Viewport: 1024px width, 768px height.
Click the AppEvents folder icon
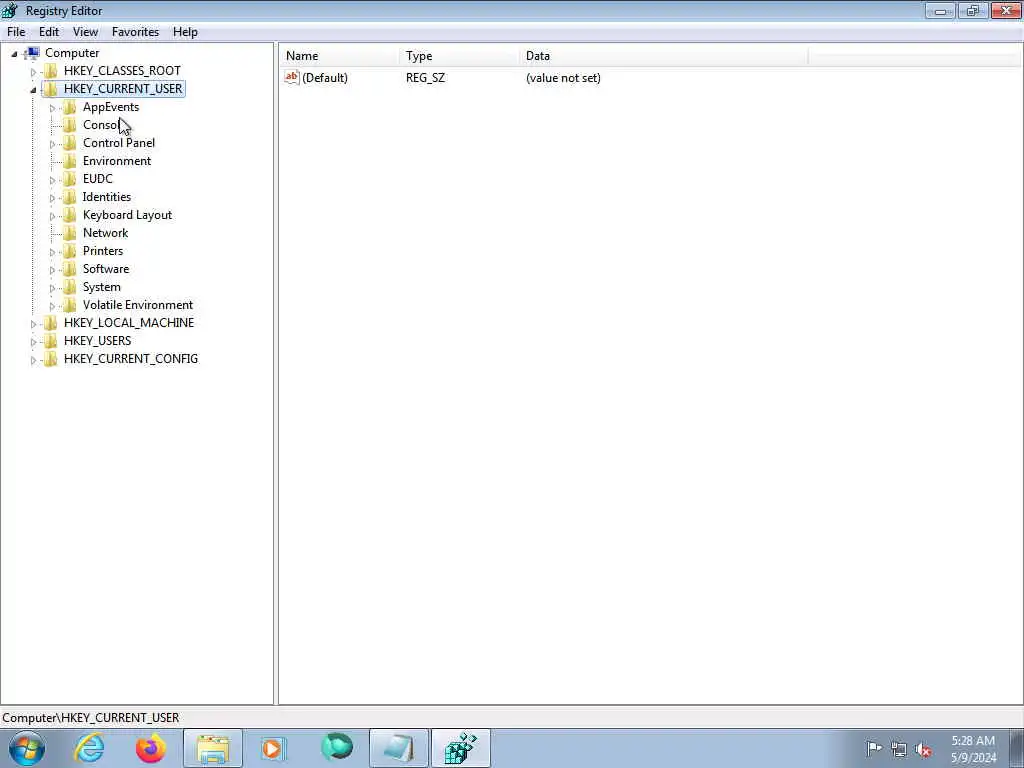coord(69,107)
